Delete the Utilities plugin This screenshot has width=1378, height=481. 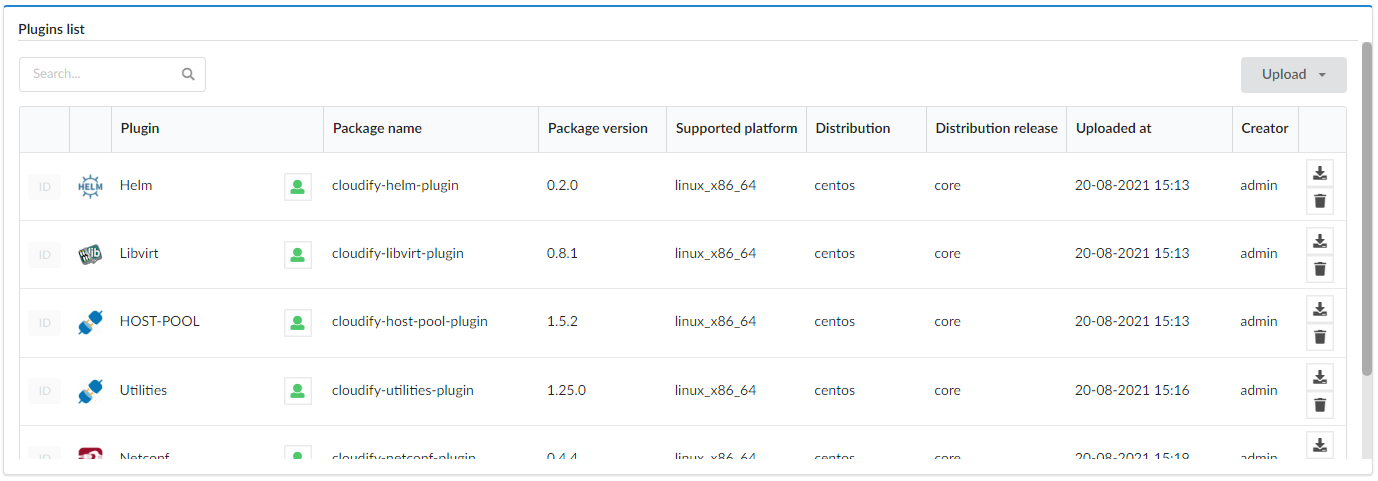tap(1319, 405)
